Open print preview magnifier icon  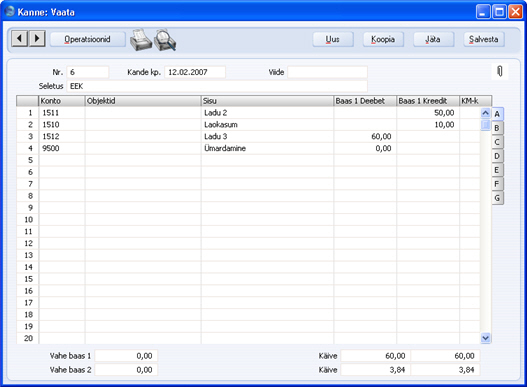pos(165,40)
